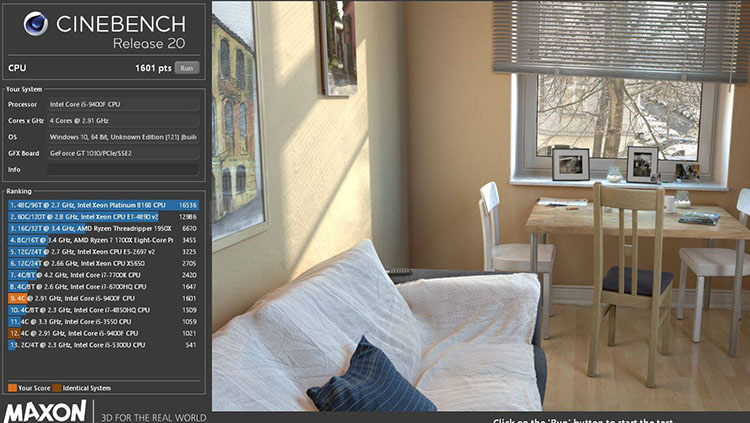Click the CPU label in score panel

coord(17,68)
